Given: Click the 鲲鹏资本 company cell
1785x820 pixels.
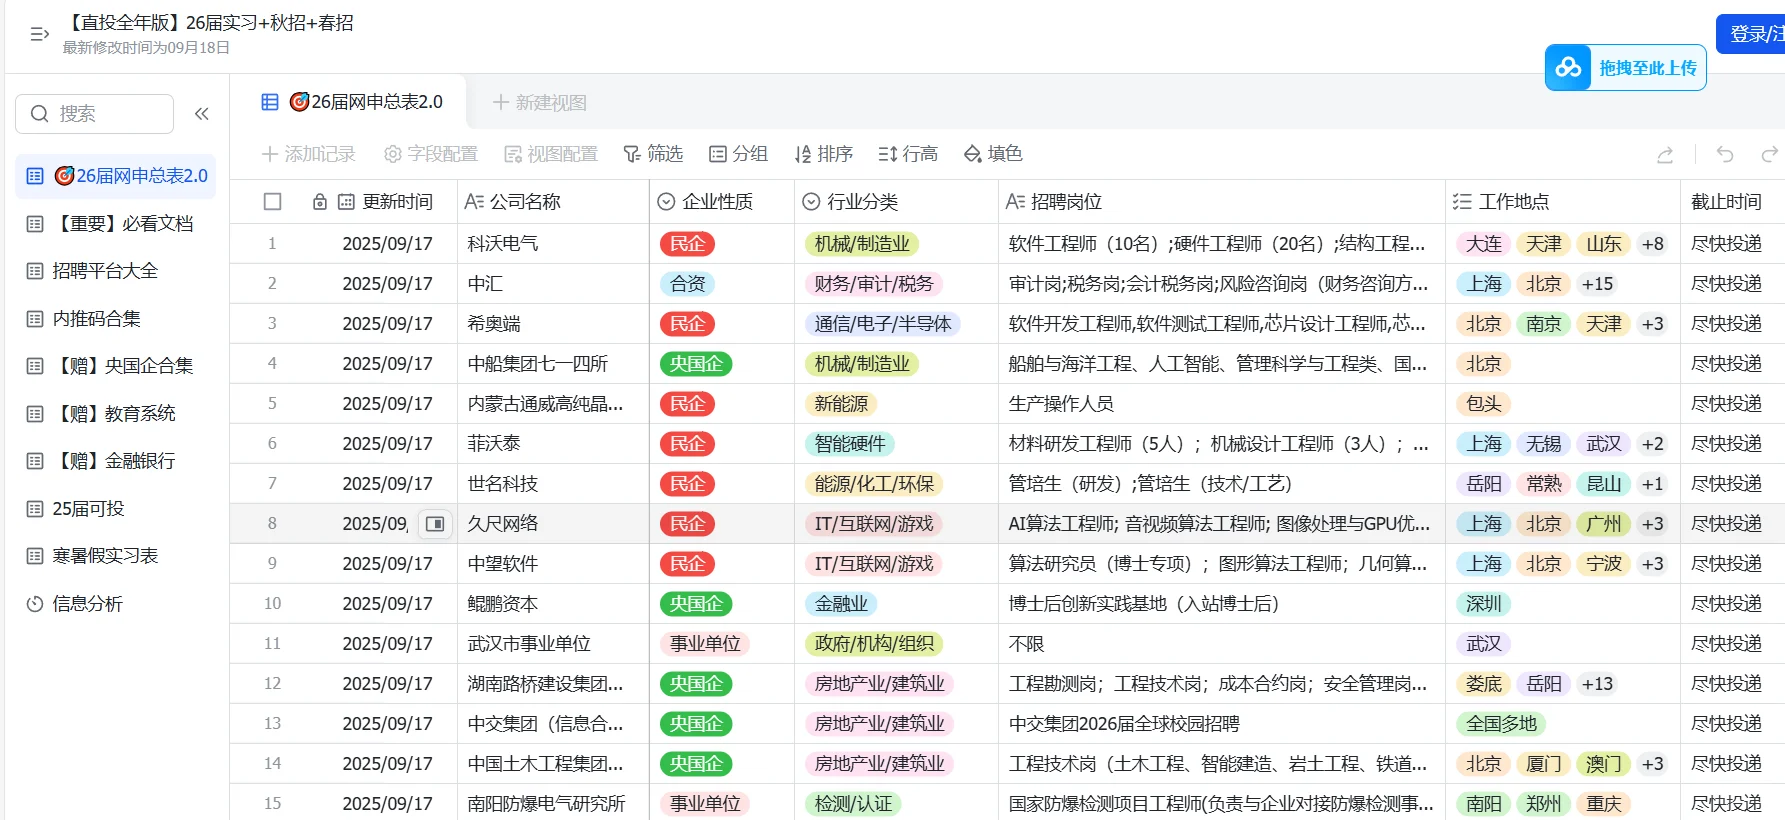Looking at the screenshot, I should (x=553, y=604).
